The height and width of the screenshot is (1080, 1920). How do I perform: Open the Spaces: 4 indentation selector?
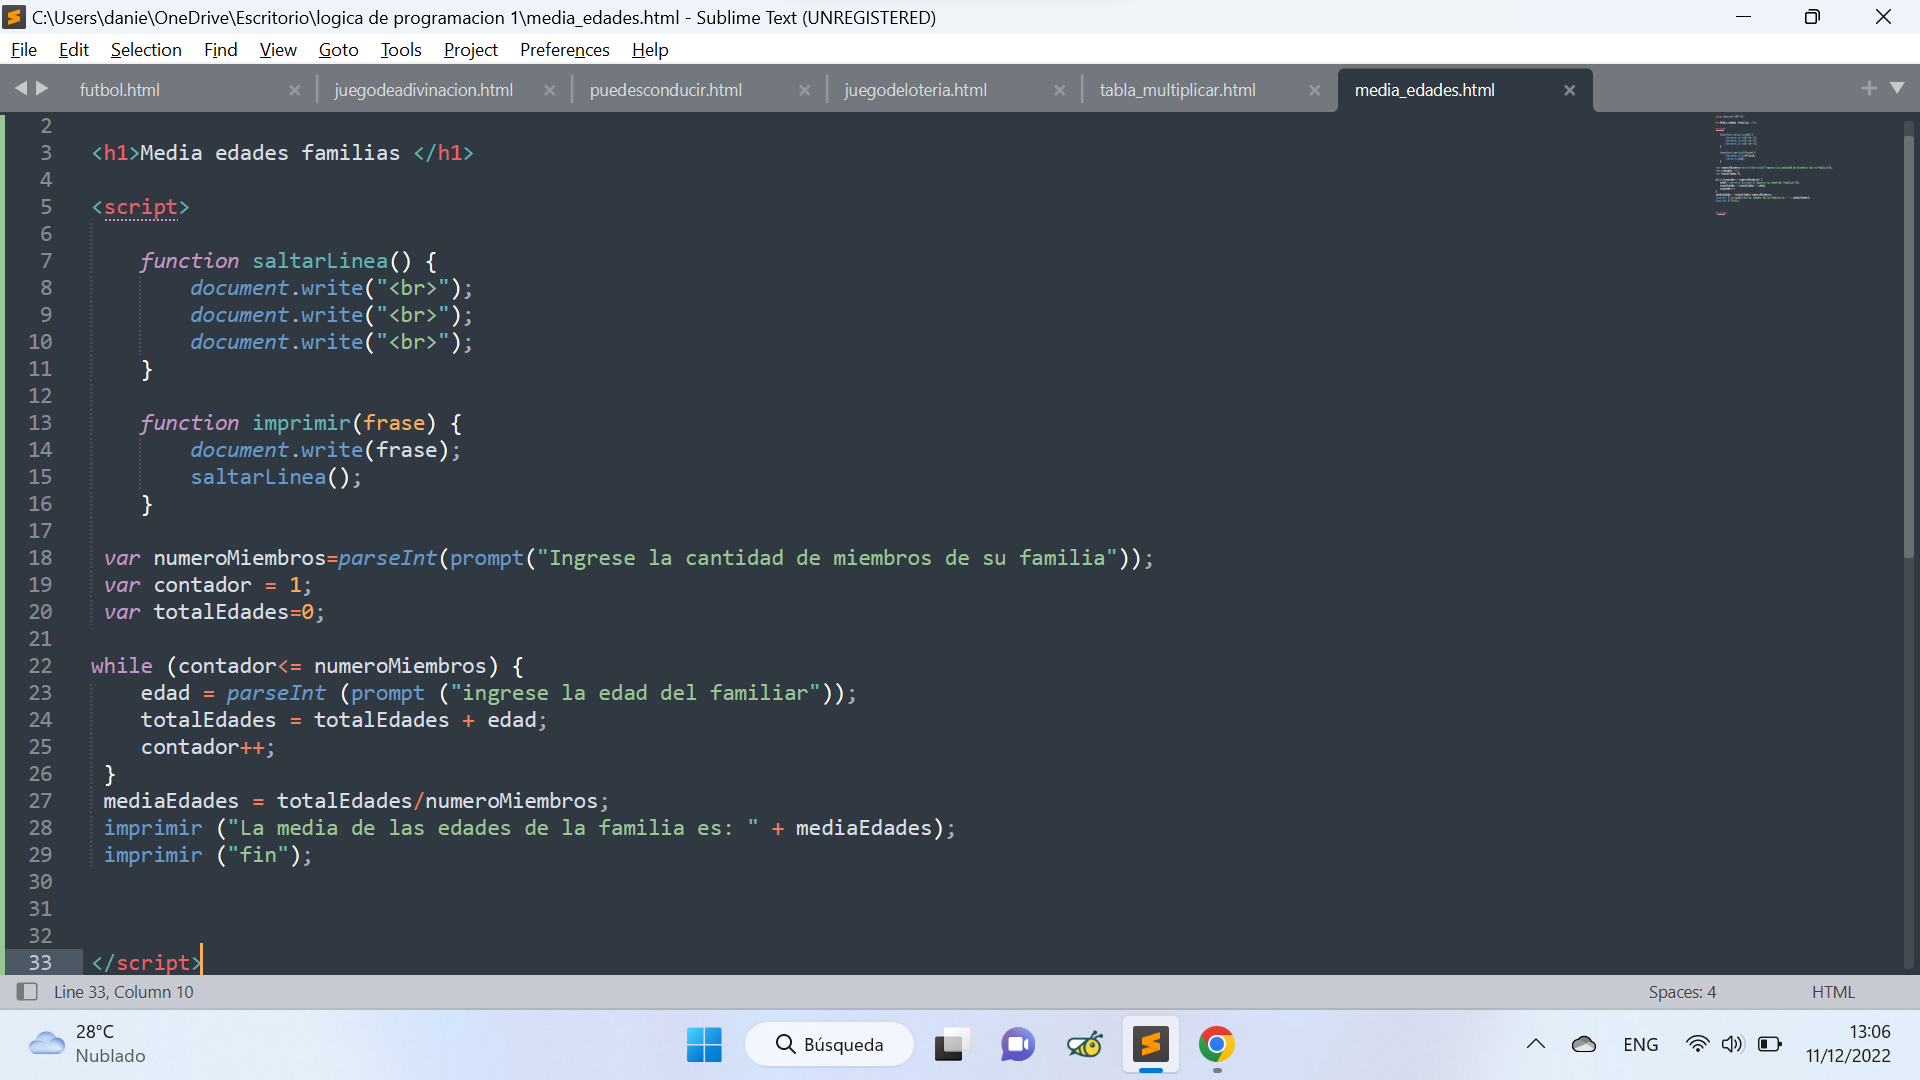point(1682,992)
